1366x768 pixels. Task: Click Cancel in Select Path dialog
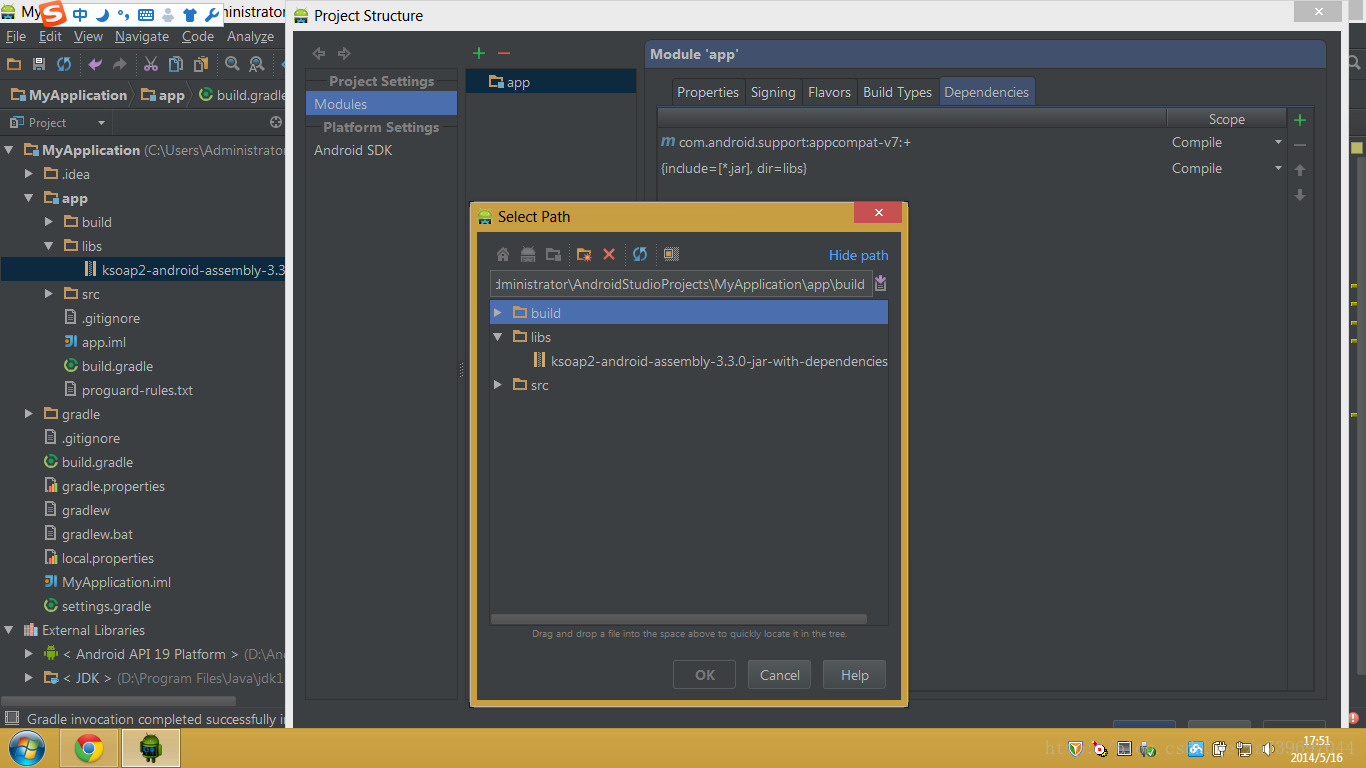779,675
